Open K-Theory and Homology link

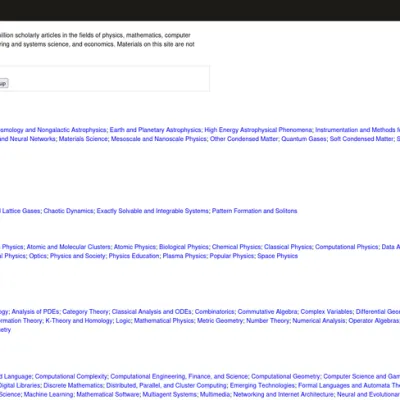(x=79, y=321)
